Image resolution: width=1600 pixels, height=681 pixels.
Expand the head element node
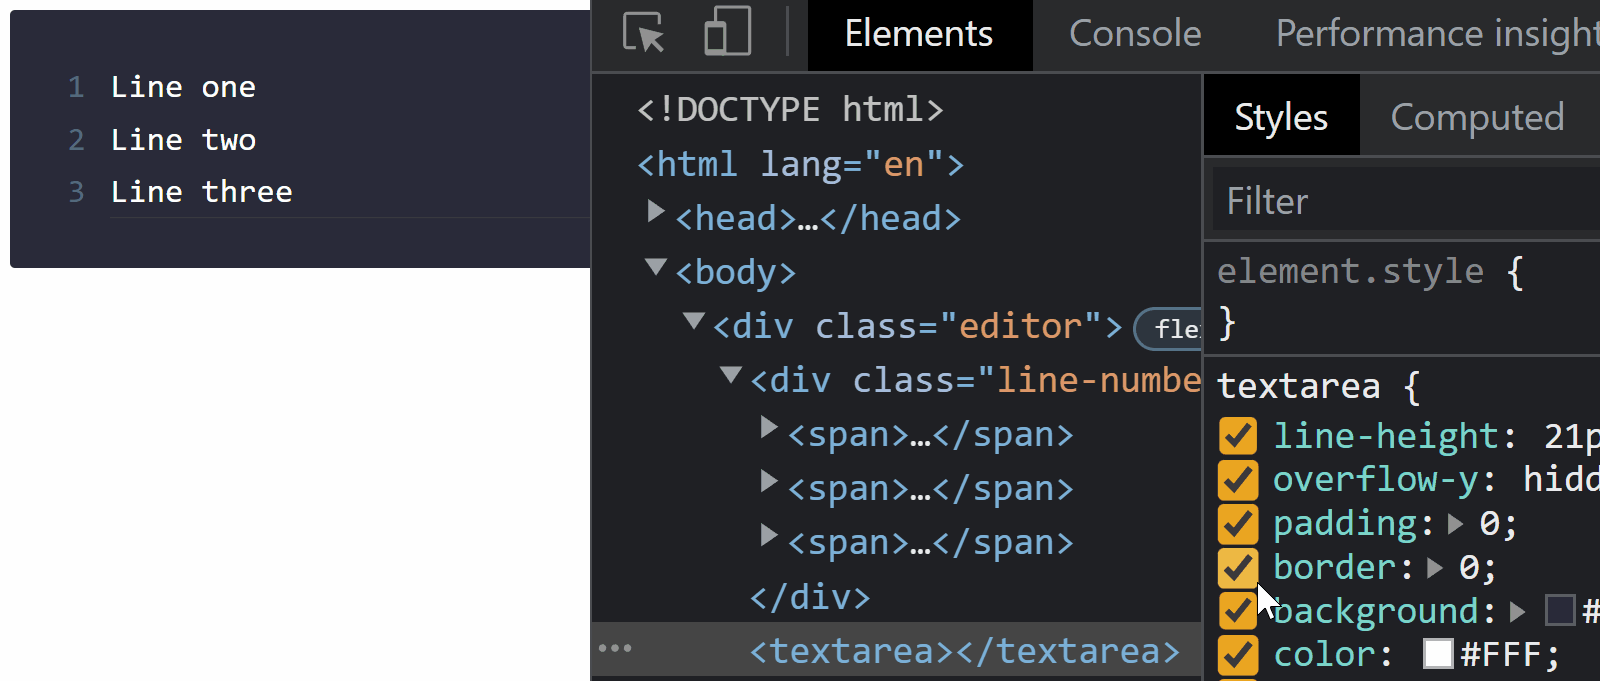pyautogui.click(x=656, y=212)
